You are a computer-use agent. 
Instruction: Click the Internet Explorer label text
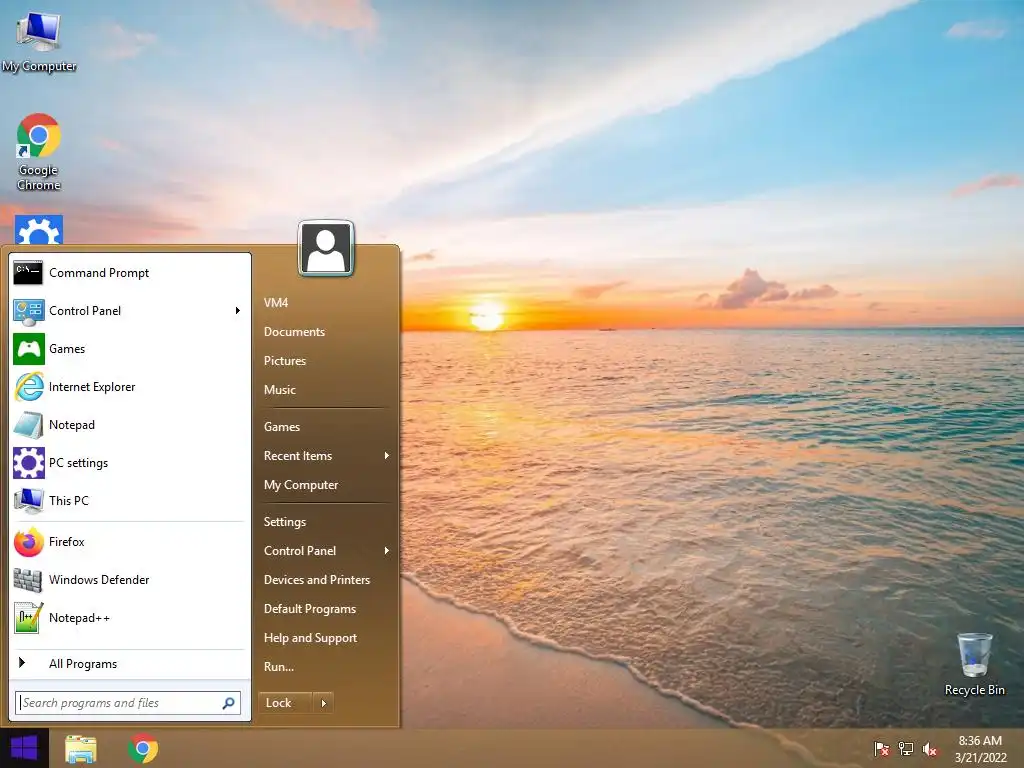(x=92, y=387)
